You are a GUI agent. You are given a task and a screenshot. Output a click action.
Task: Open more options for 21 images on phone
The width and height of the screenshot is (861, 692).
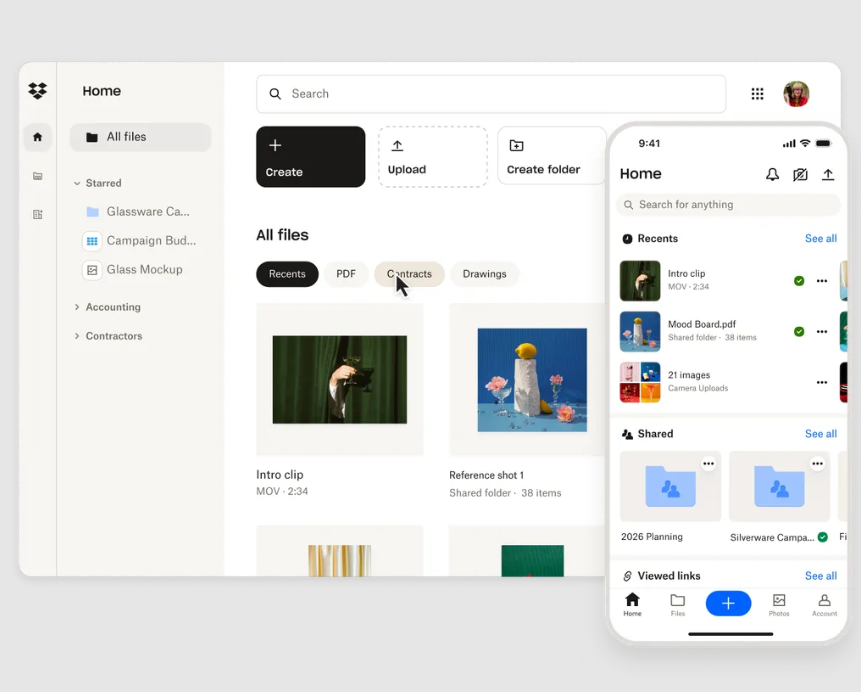point(821,382)
